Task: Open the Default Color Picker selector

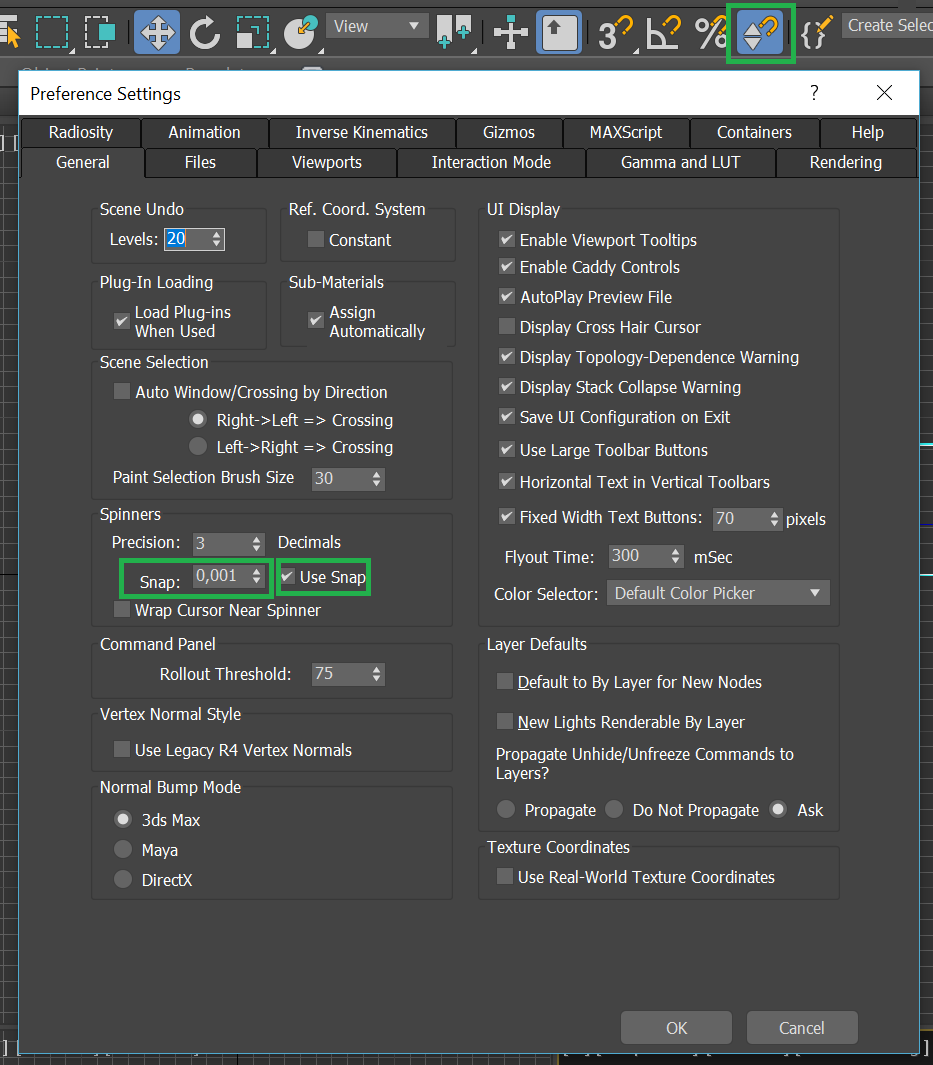Action: tap(717, 592)
